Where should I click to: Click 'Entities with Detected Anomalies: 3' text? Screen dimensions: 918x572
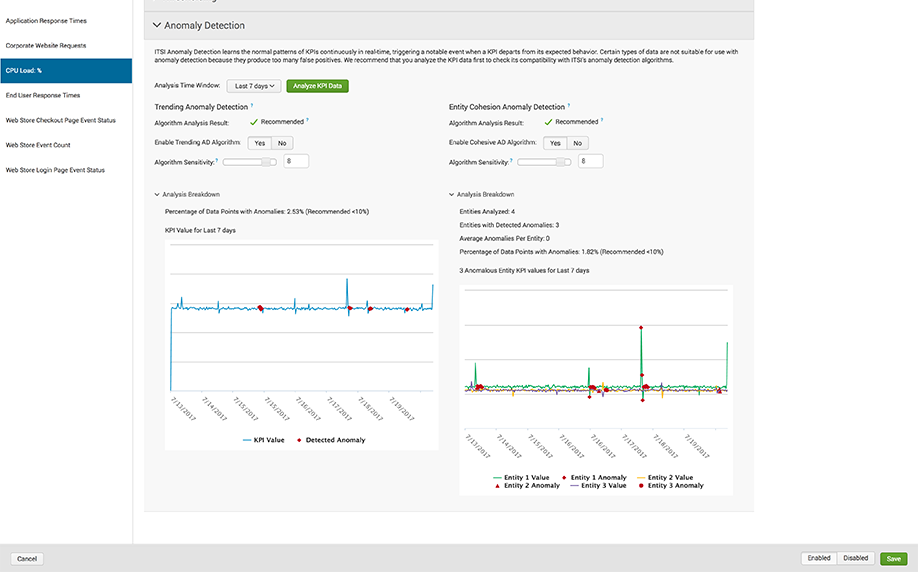(509, 225)
